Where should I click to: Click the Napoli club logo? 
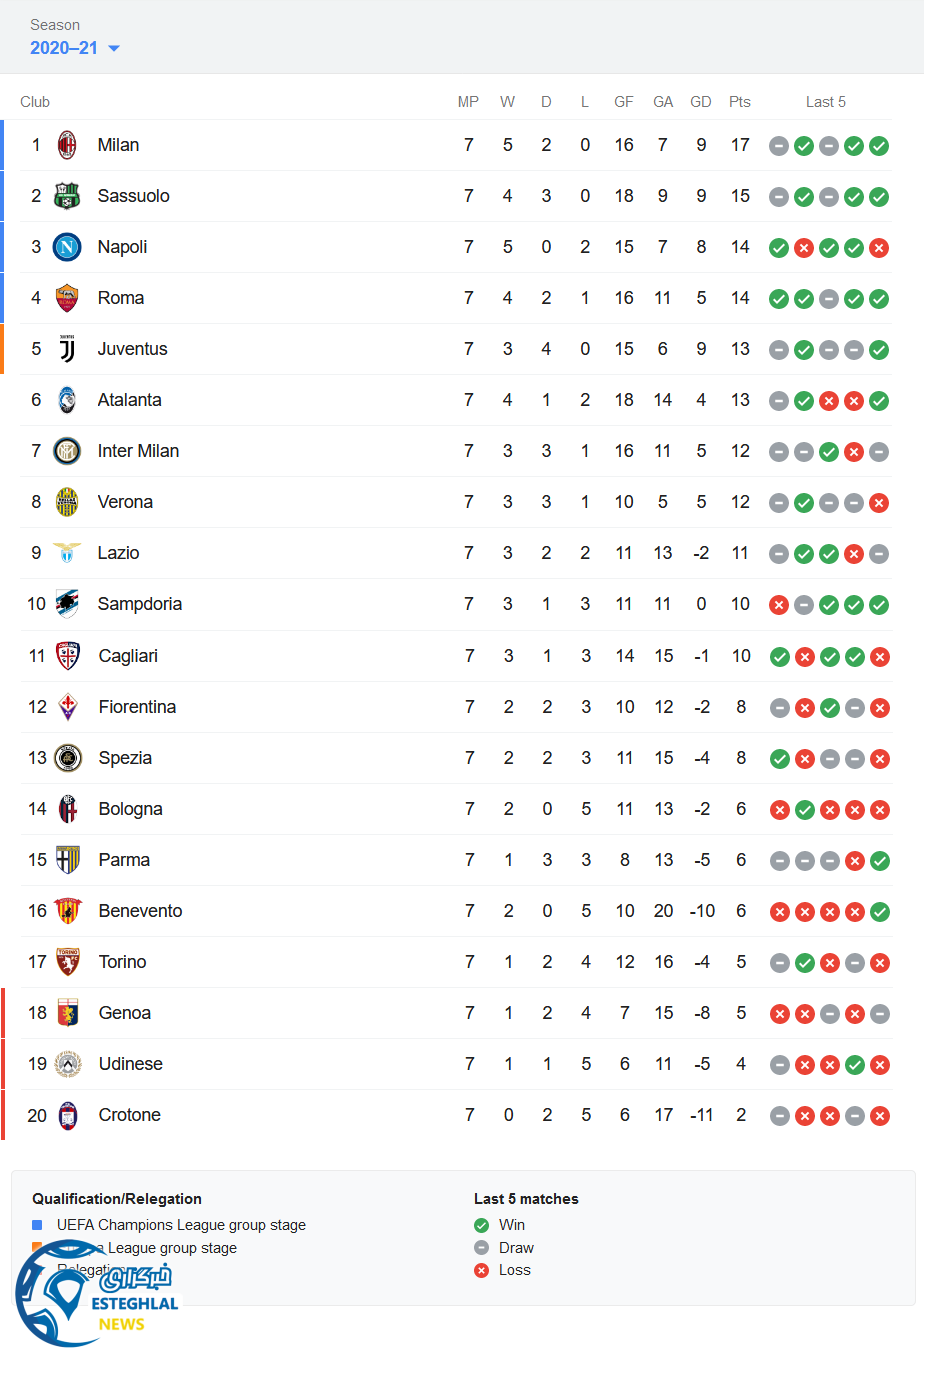[67, 247]
